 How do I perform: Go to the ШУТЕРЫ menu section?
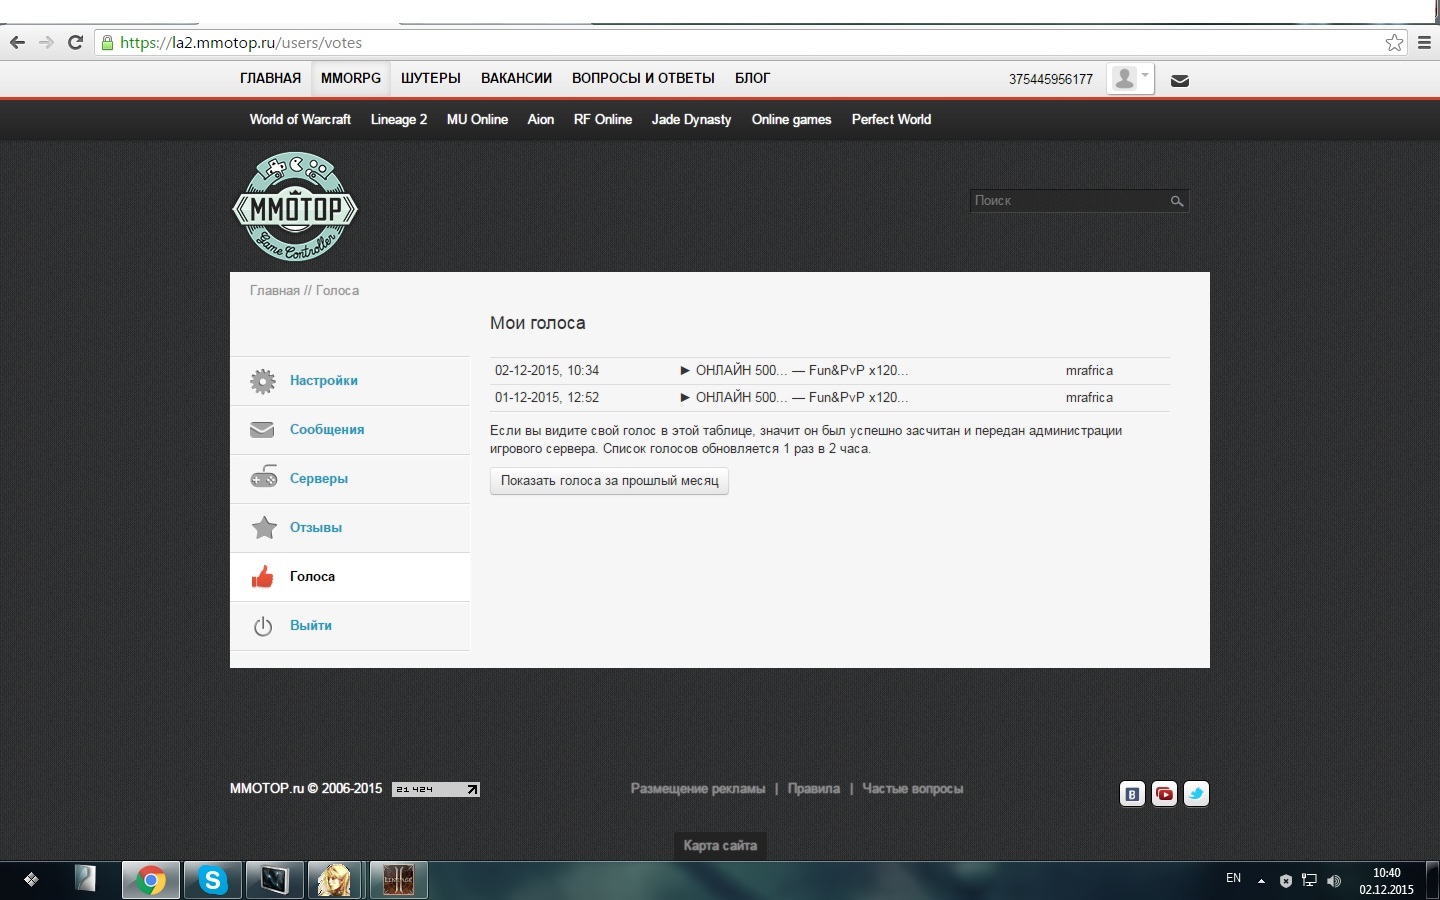(431, 78)
